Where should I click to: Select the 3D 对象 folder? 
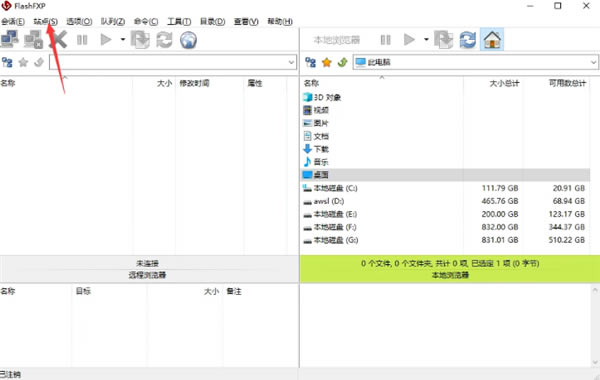(322, 97)
